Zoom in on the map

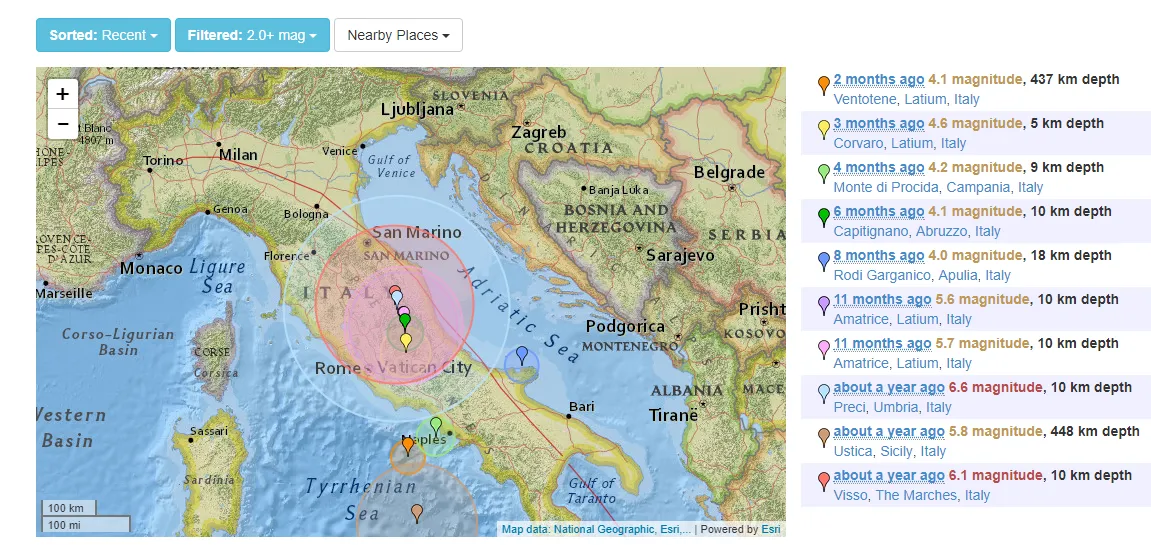pos(63,94)
